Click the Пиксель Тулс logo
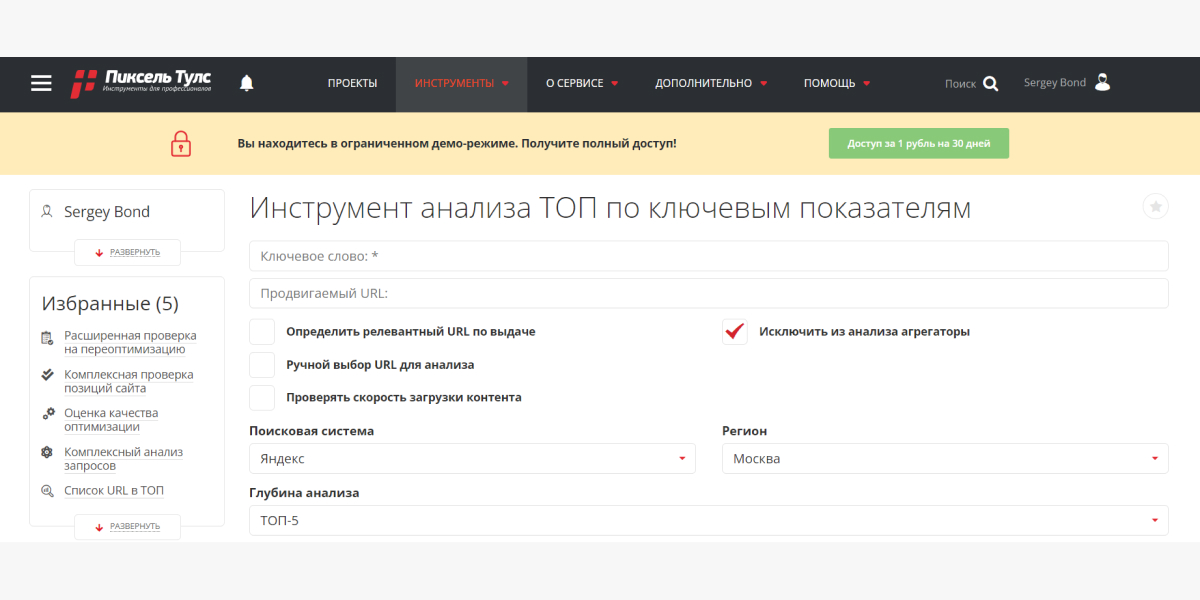The image size is (1200, 600). 141,83
